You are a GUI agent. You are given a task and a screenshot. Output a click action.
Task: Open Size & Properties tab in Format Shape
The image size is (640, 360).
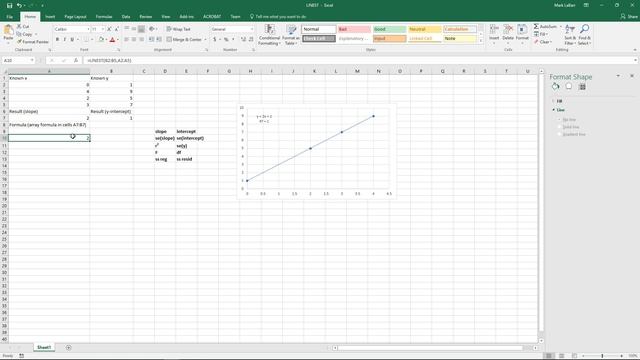click(582, 87)
